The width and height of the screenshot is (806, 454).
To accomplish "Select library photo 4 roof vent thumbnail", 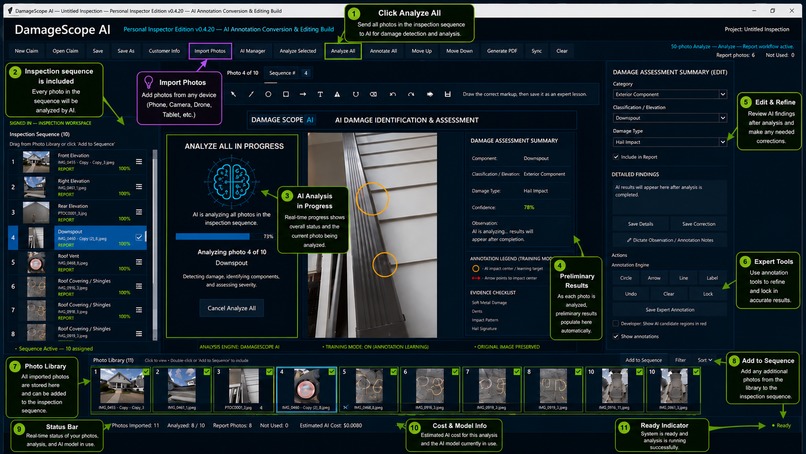I will click(306, 387).
